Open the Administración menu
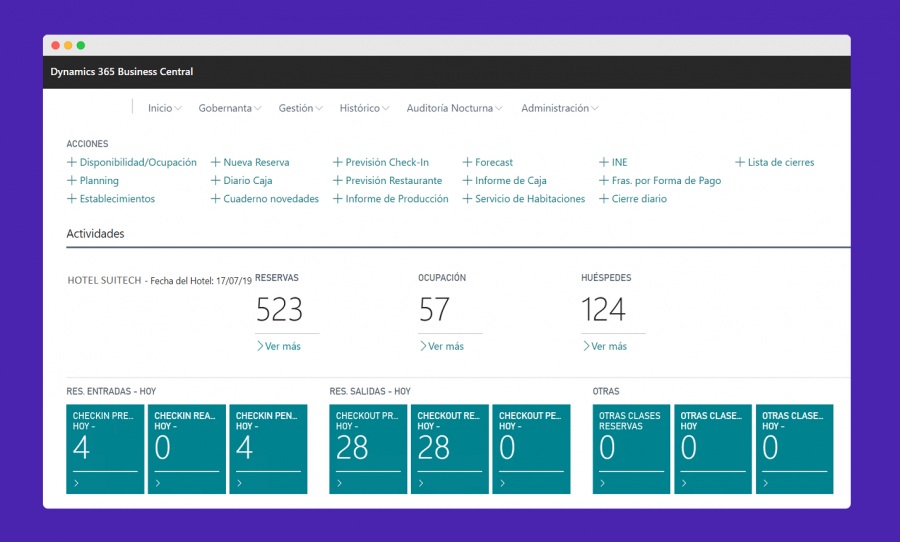900x542 pixels. click(555, 108)
